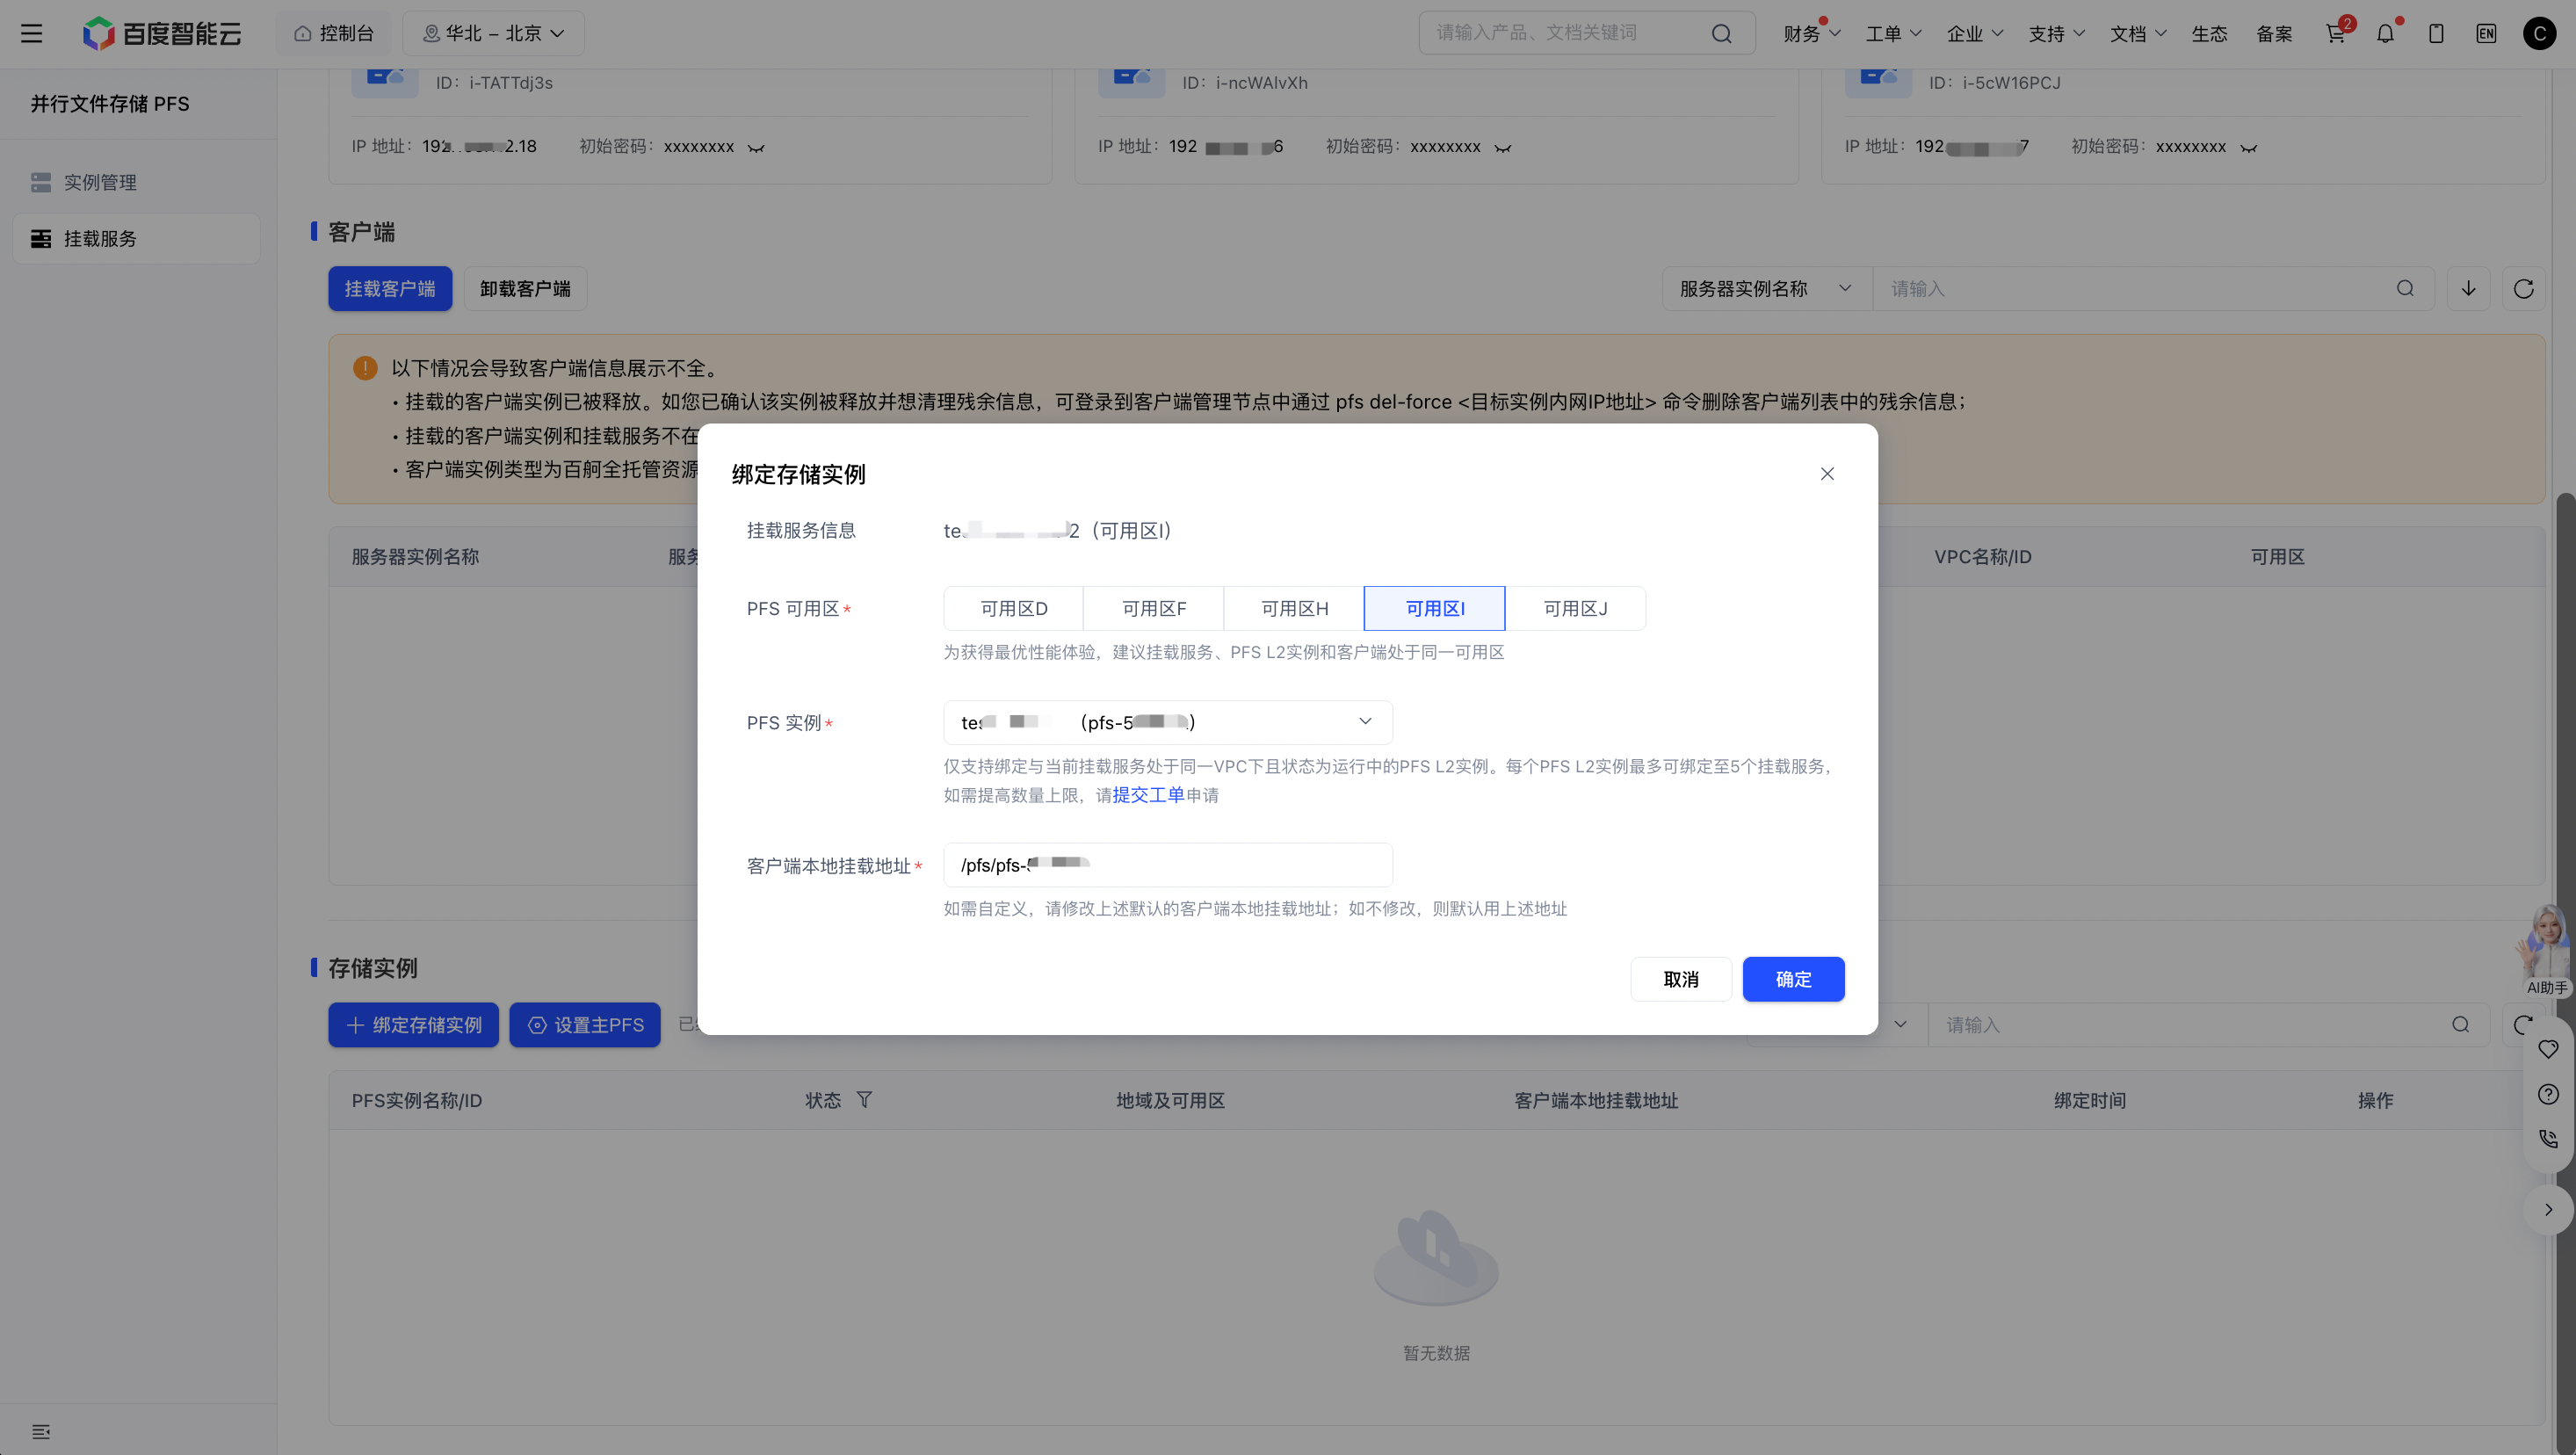Open the hamburger menu icon

(32, 33)
